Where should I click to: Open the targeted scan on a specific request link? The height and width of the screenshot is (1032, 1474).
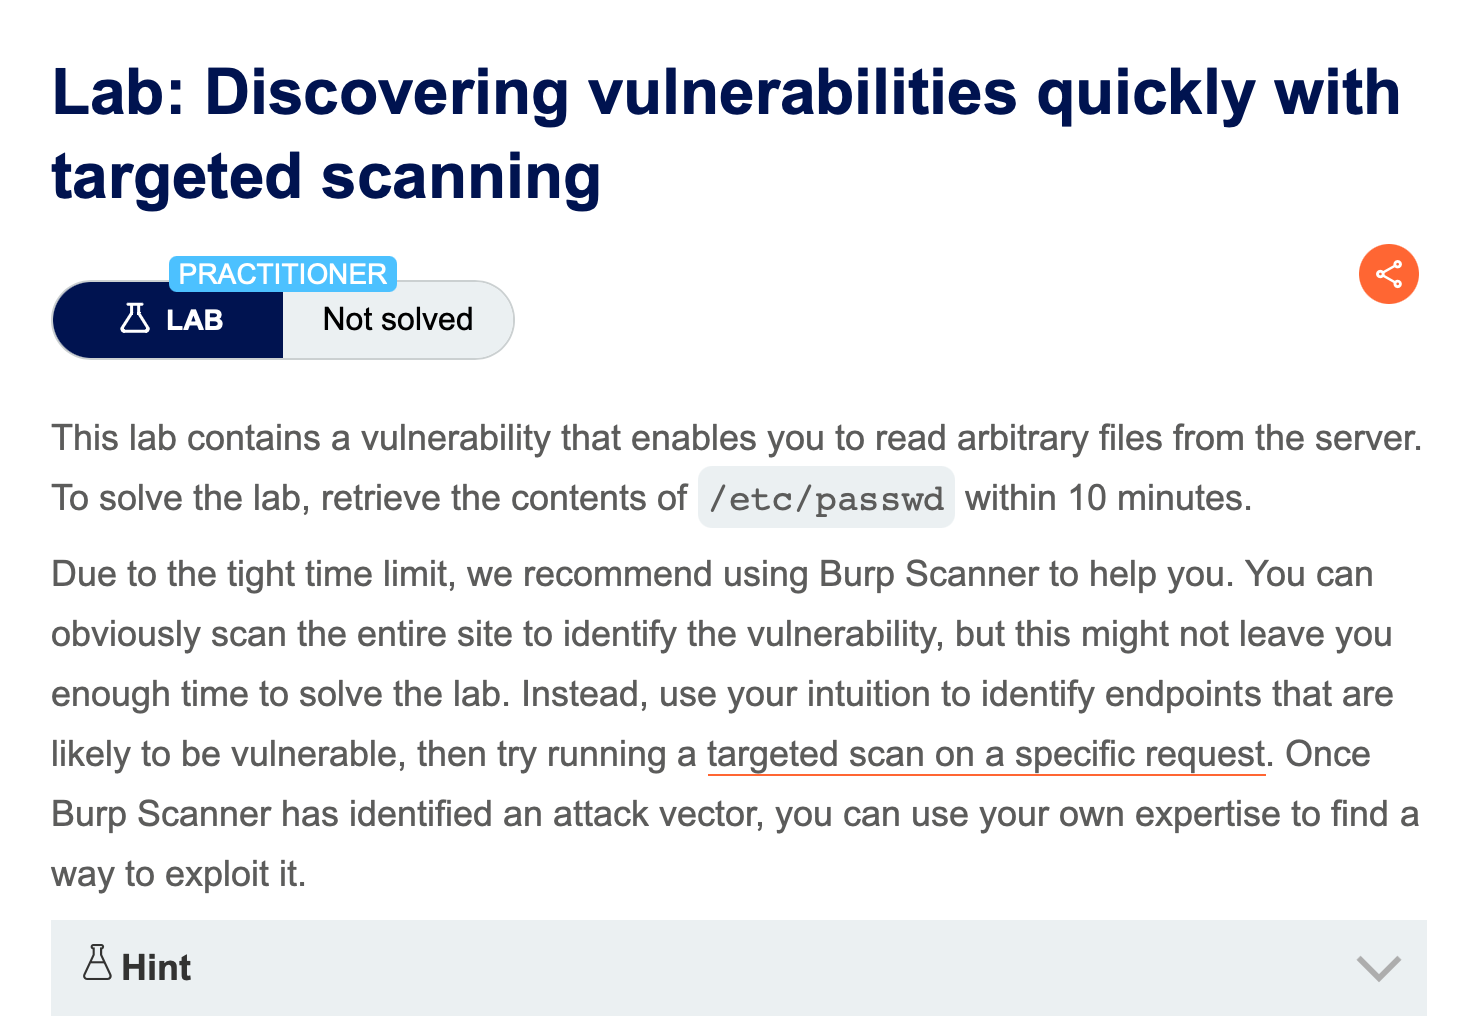tap(986, 754)
